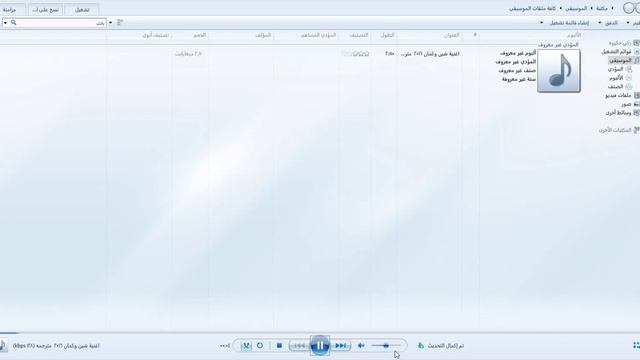Pause the song with the round blue button
640x360 pixels.
click(320, 346)
